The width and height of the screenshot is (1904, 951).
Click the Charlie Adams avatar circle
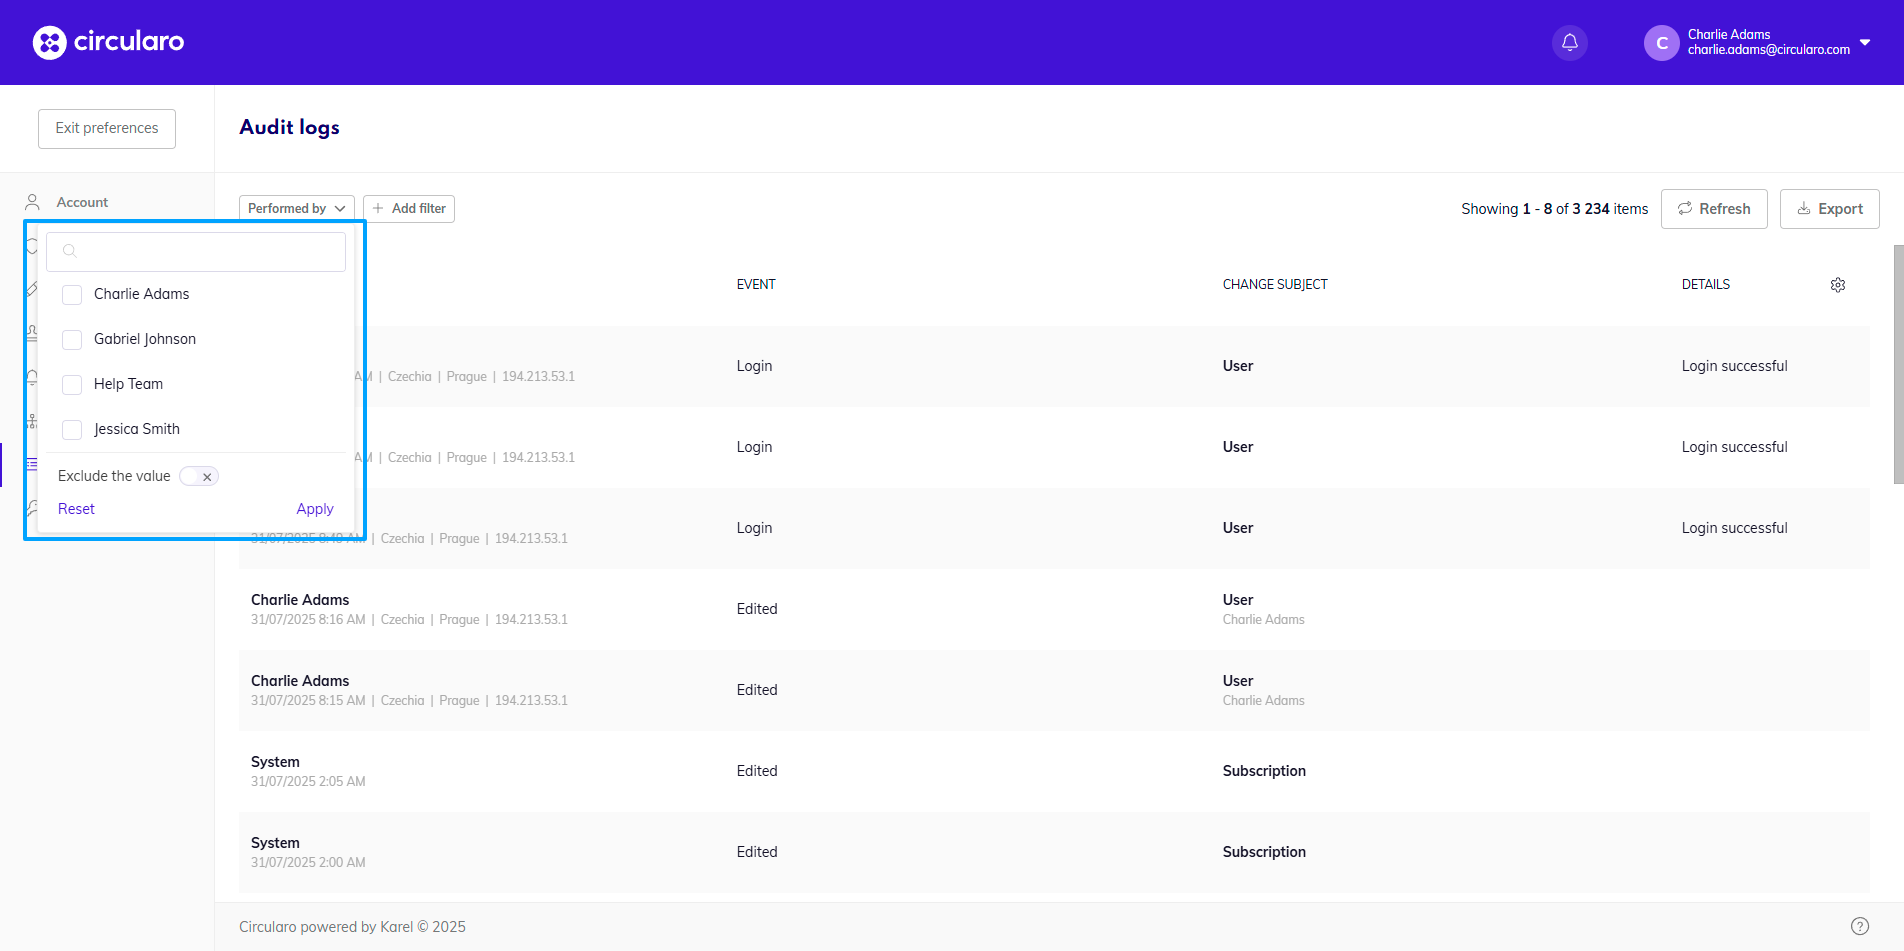[1661, 43]
